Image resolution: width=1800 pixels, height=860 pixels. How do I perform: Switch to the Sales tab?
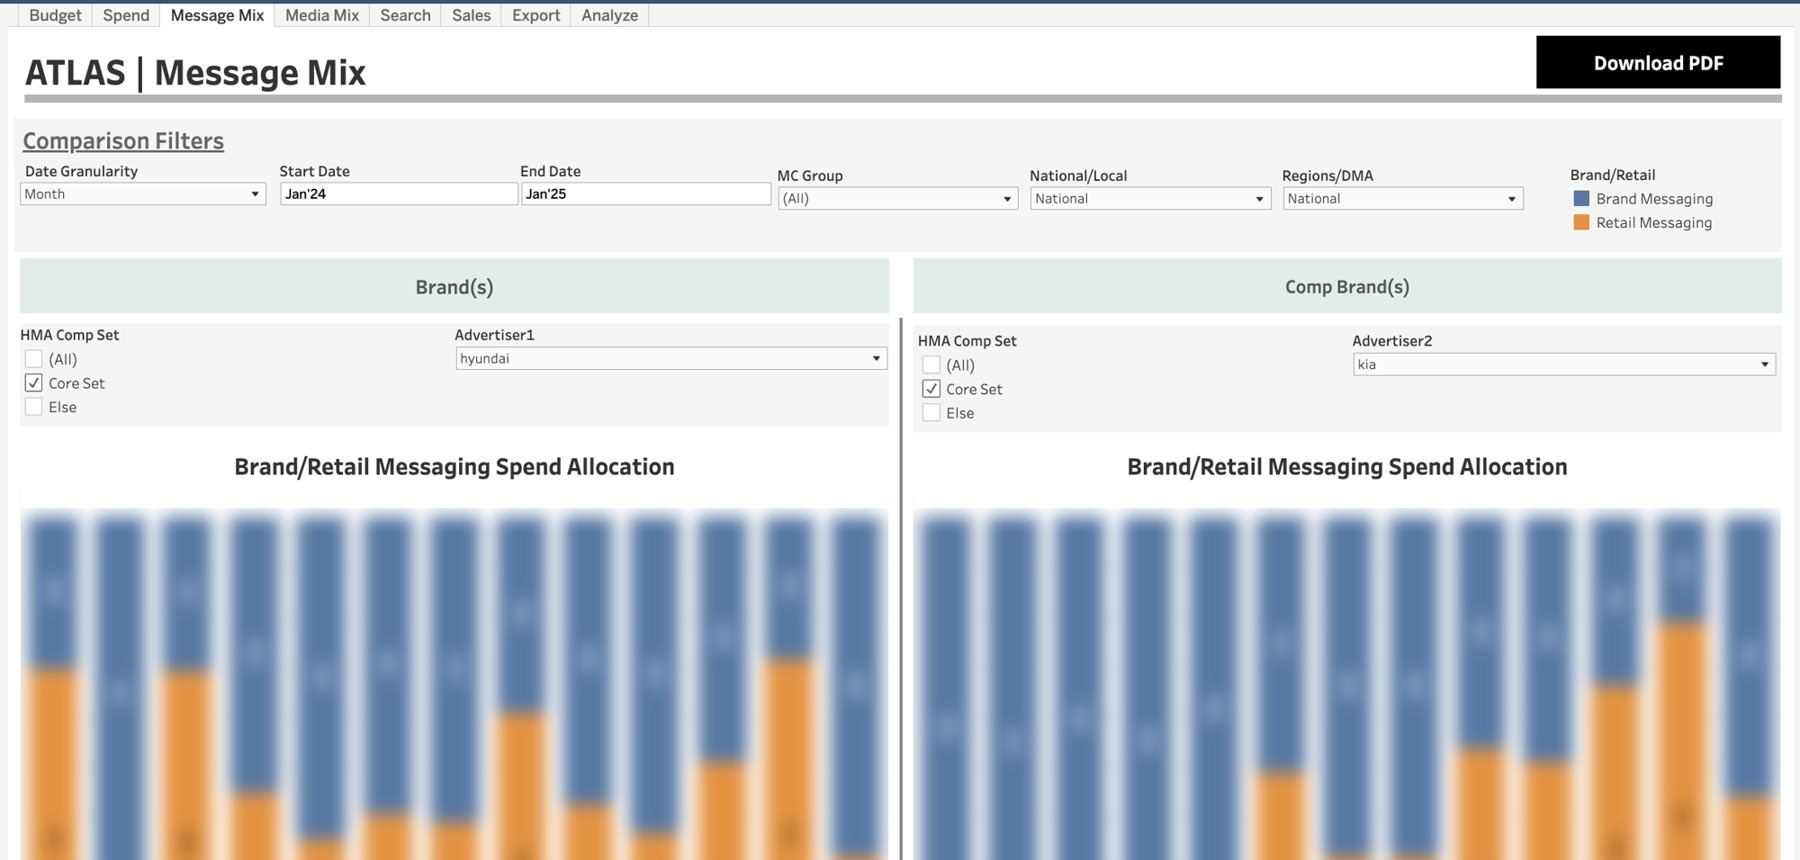click(471, 15)
